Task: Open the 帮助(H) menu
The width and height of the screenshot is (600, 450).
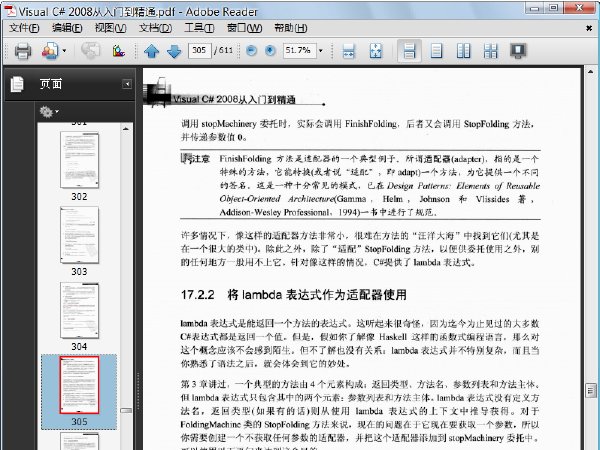Action: click(290, 28)
